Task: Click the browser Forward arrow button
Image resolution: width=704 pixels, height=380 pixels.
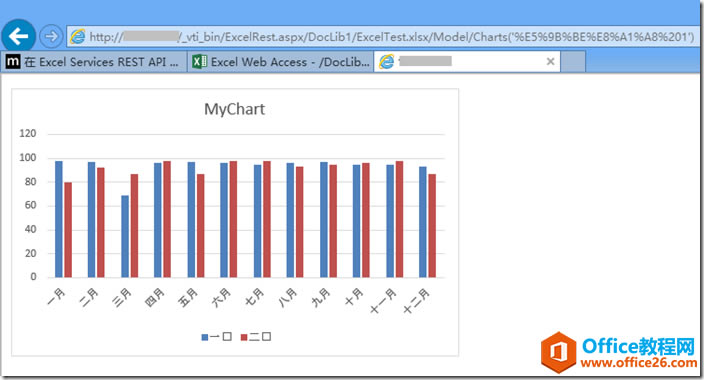Action: [51, 36]
